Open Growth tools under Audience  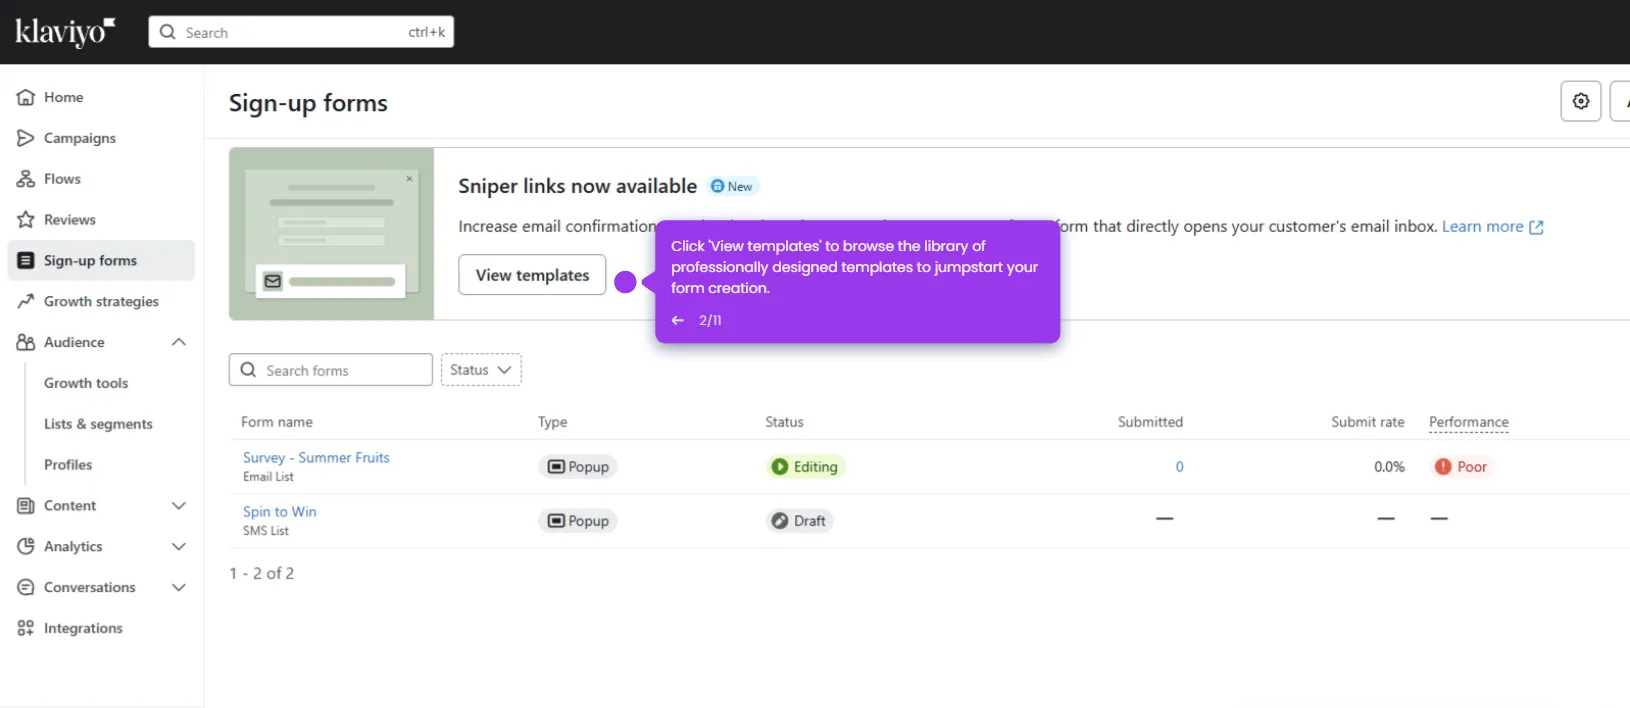pos(86,383)
